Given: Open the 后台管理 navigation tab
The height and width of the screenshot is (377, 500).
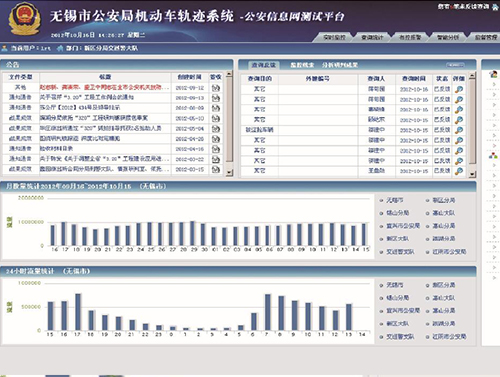Looking at the screenshot, I should (x=486, y=37).
